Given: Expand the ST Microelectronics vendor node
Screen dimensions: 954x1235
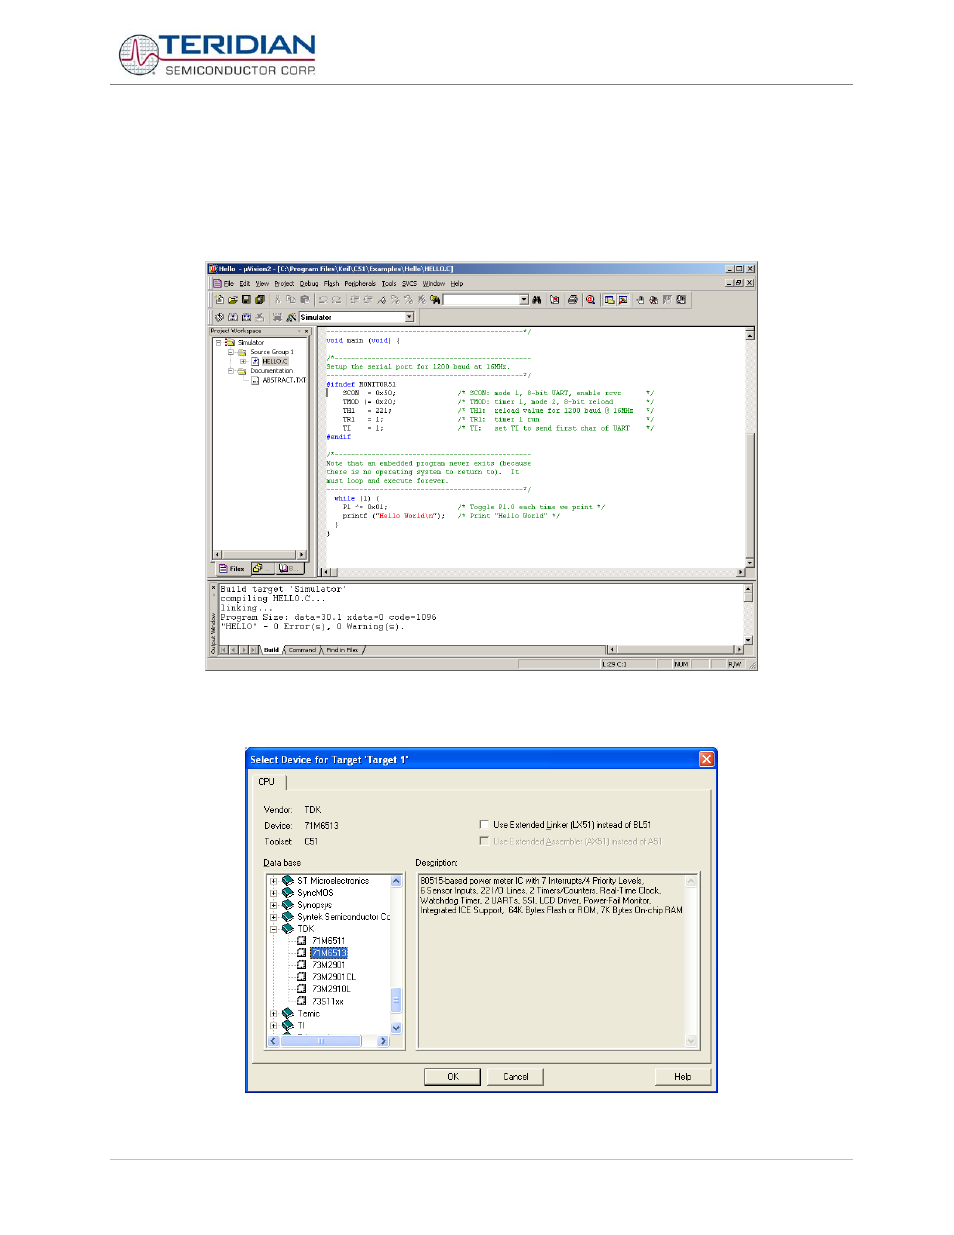Looking at the screenshot, I should click(x=274, y=881).
